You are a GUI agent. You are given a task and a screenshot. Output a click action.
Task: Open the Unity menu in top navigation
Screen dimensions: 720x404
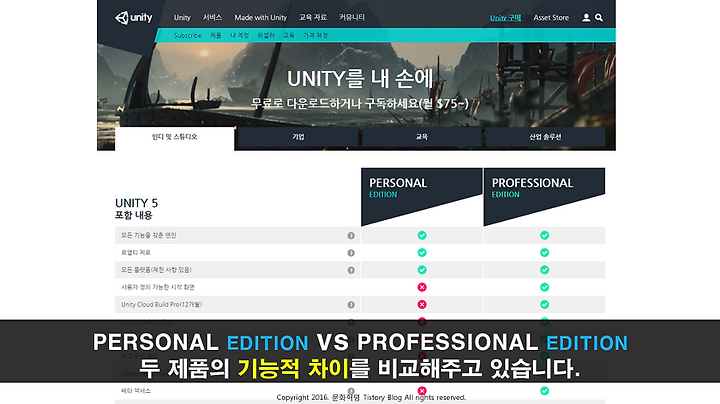pos(182,17)
